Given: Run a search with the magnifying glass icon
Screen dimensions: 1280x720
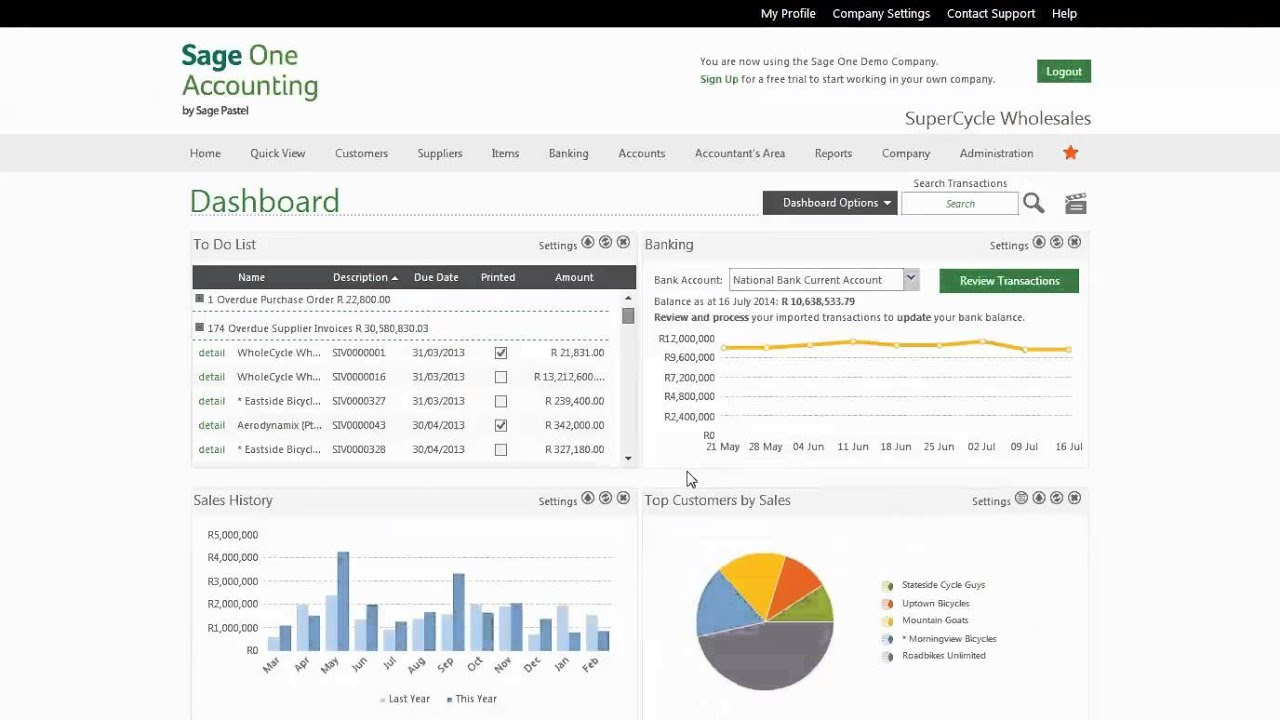Looking at the screenshot, I should (x=1033, y=202).
